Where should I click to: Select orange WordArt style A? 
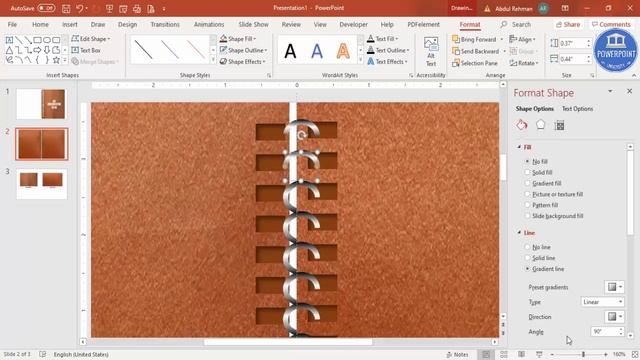(x=343, y=51)
